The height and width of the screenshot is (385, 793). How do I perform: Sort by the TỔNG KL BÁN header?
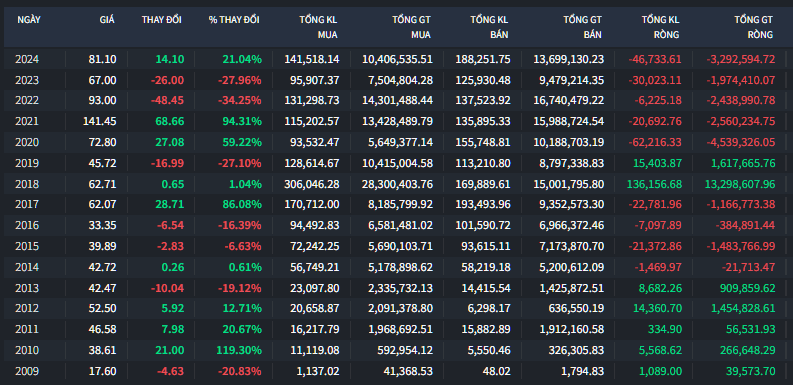(x=489, y=27)
